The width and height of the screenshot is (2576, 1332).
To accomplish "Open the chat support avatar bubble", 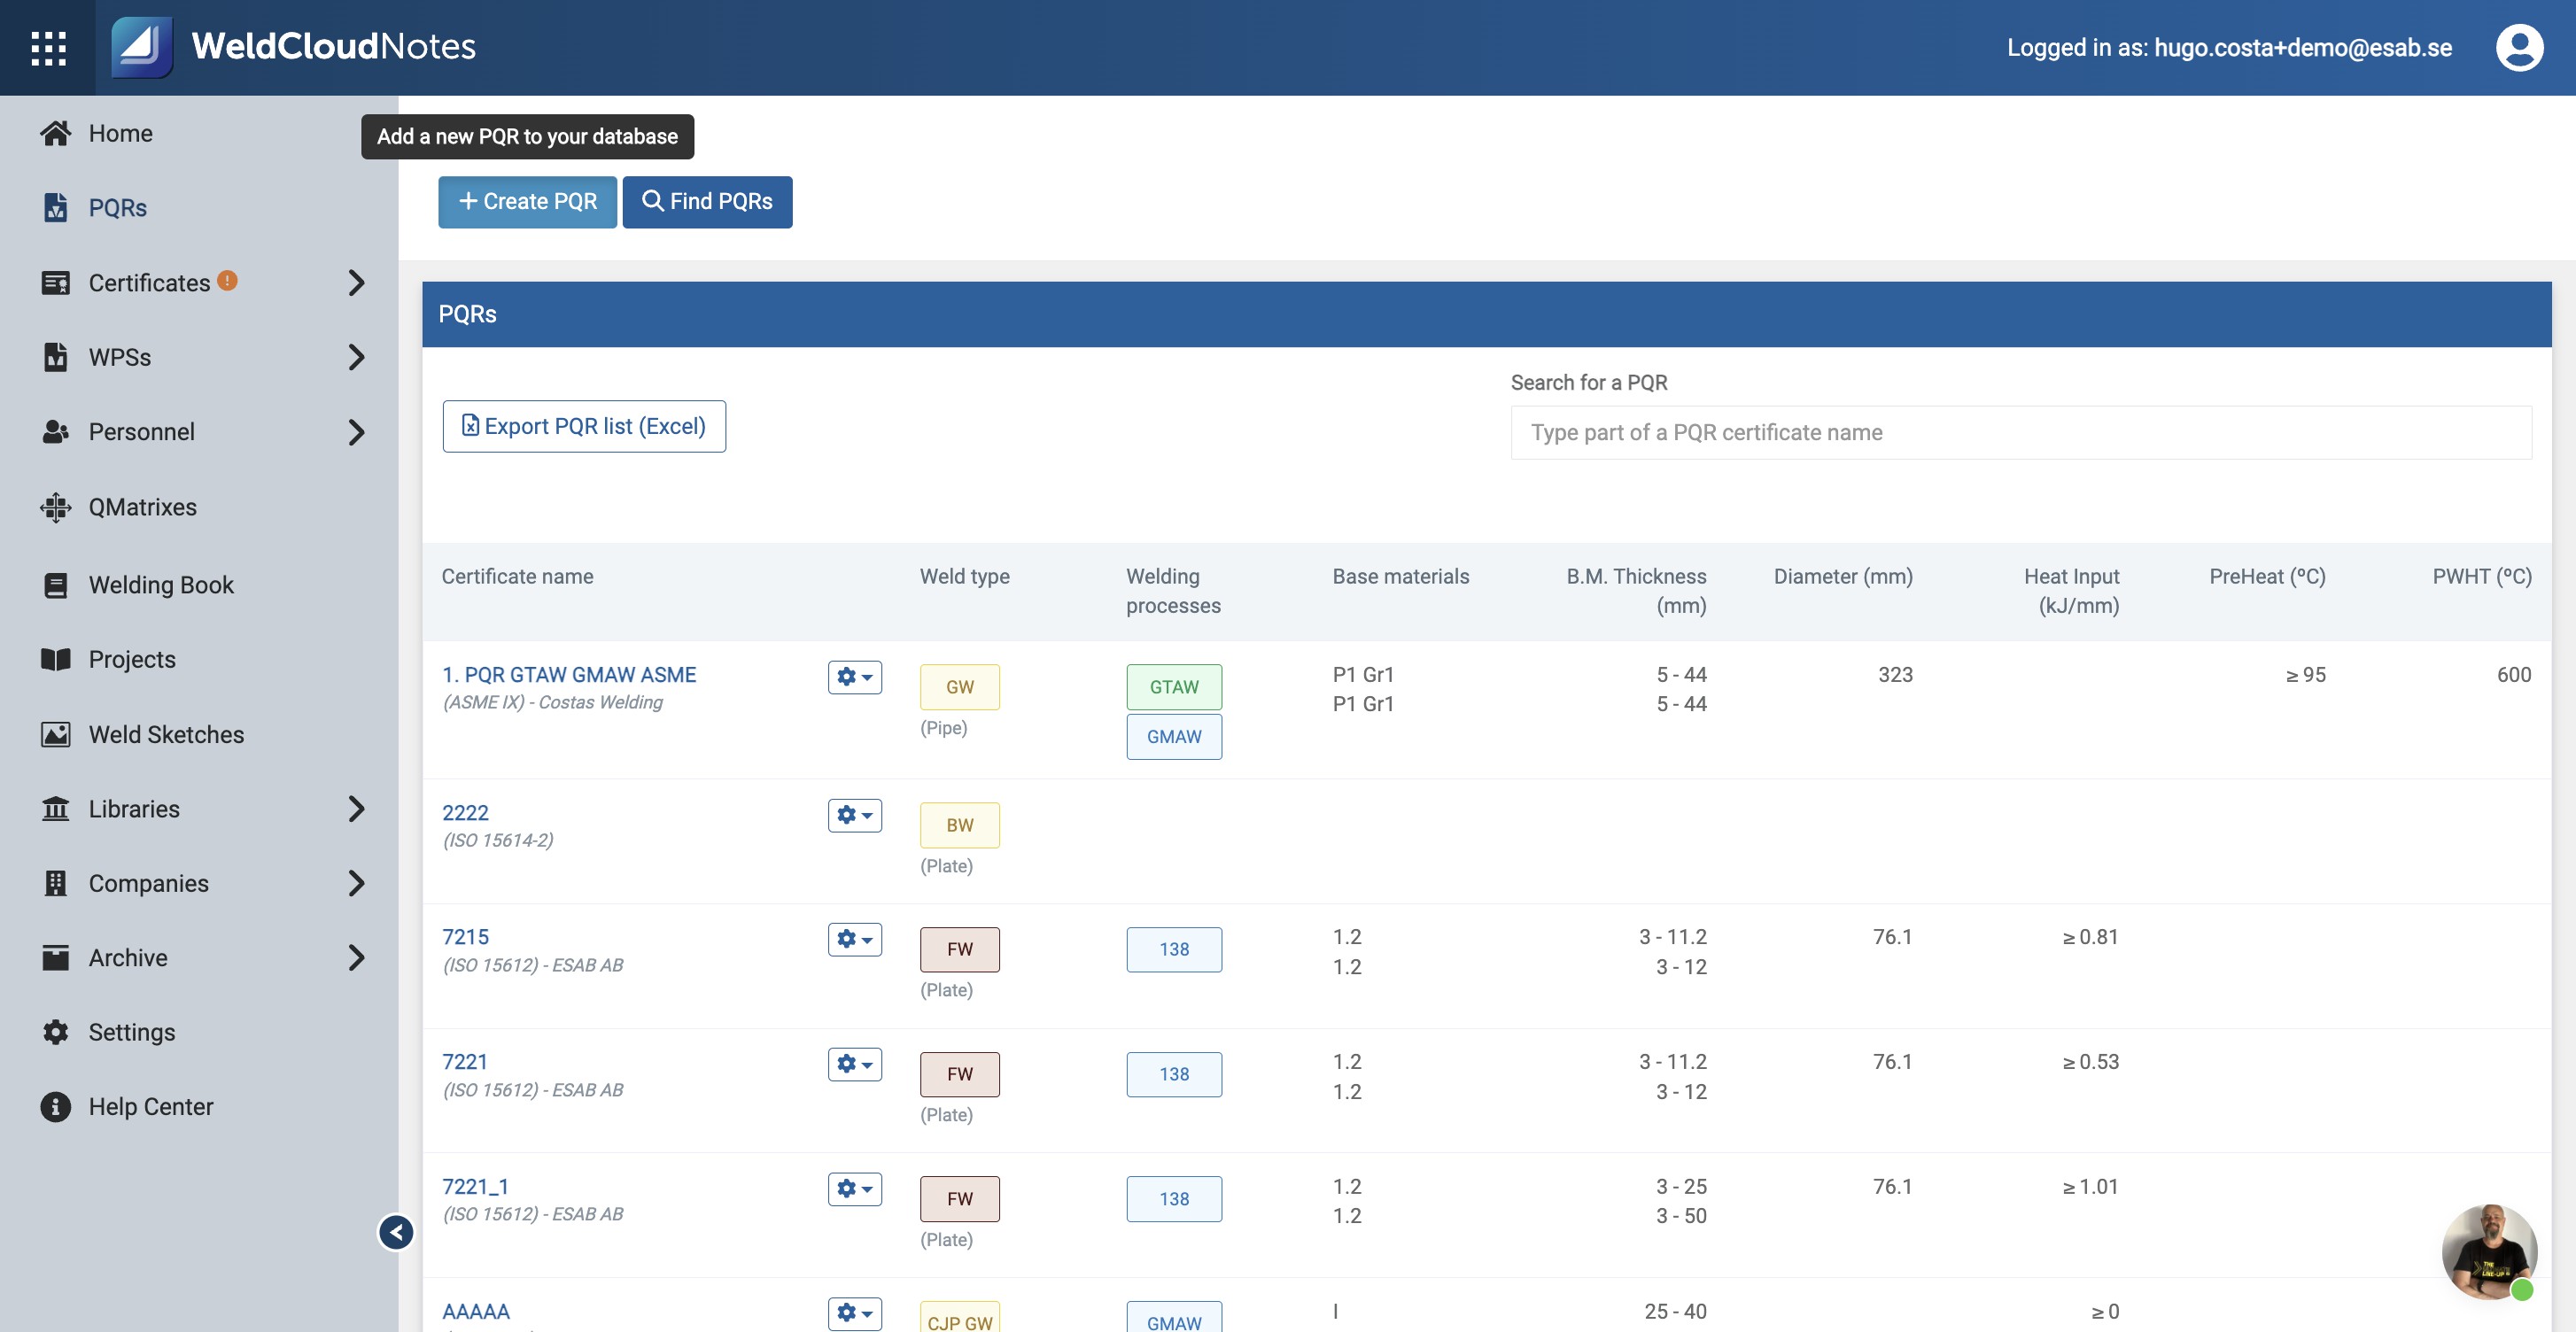I will click(x=2489, y=1252).
